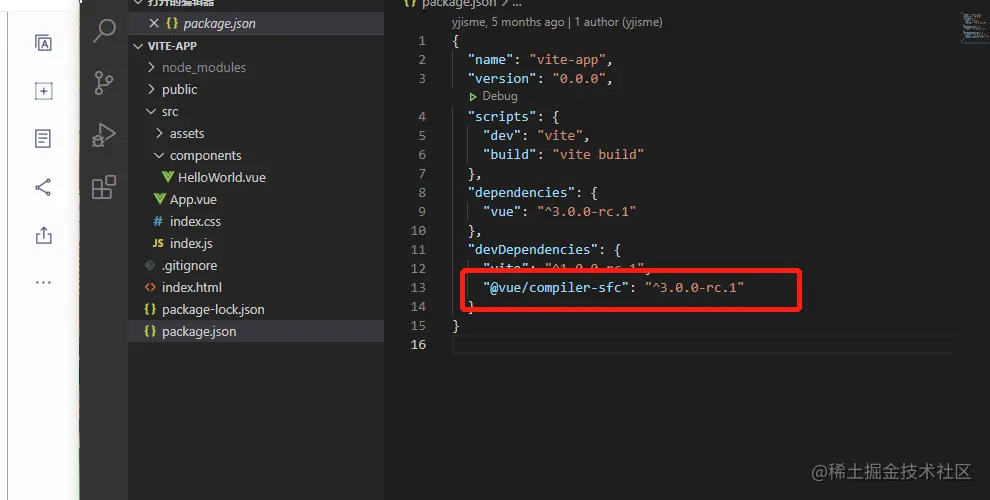Click the share icon in left sidebar
Screen dimensions: 990x500
(43, 187)
